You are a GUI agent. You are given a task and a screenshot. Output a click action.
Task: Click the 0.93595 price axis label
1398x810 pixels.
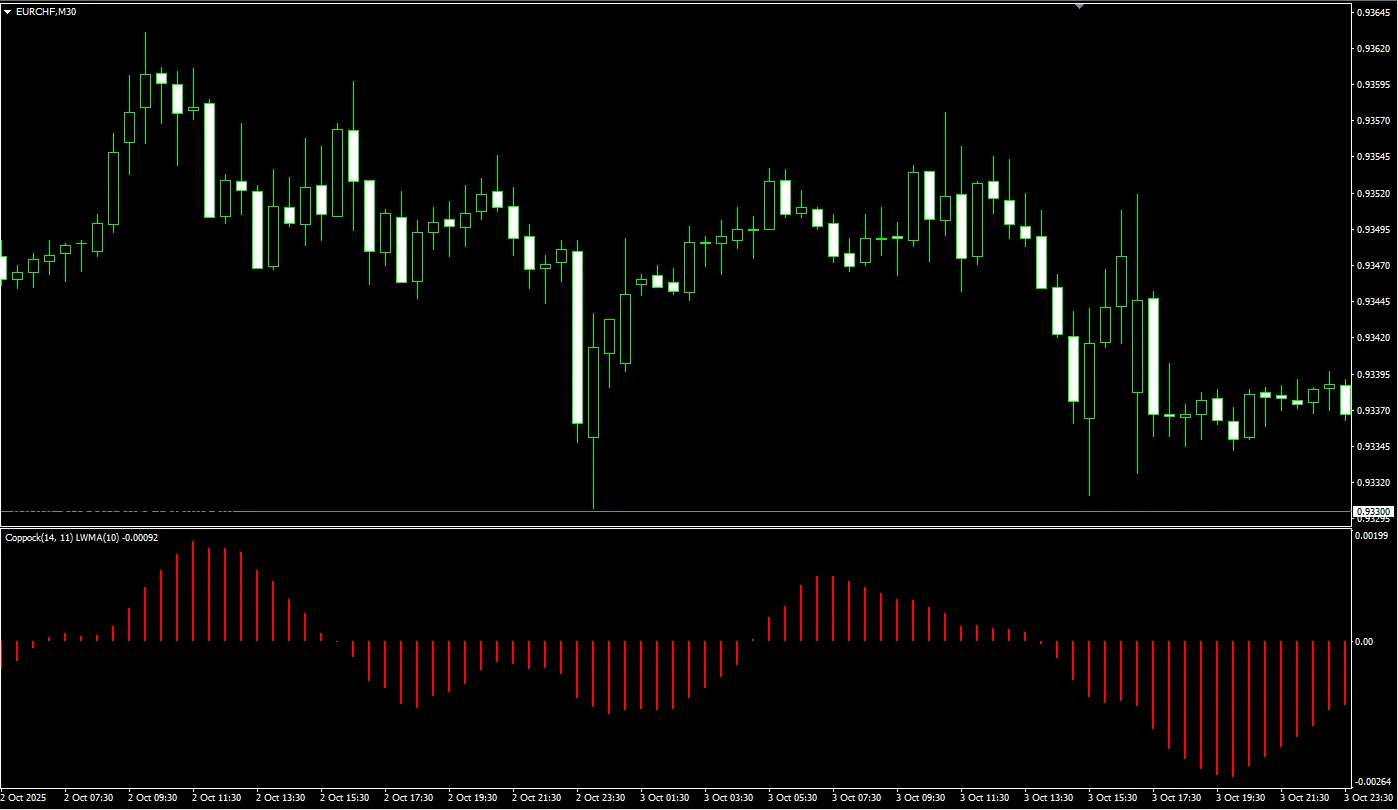[1374, 84]
